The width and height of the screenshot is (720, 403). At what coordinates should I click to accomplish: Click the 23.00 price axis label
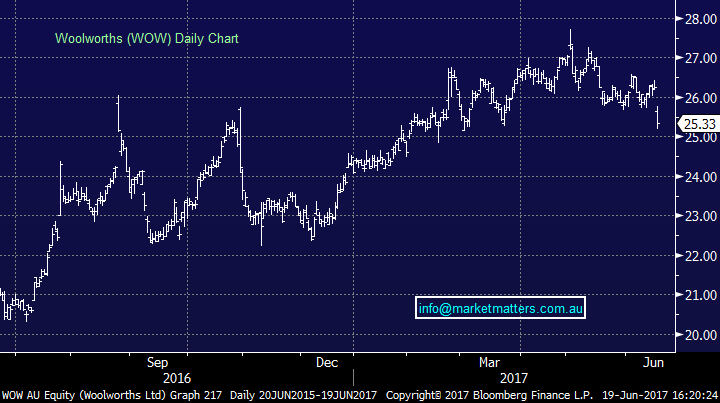tap(701, 216)
